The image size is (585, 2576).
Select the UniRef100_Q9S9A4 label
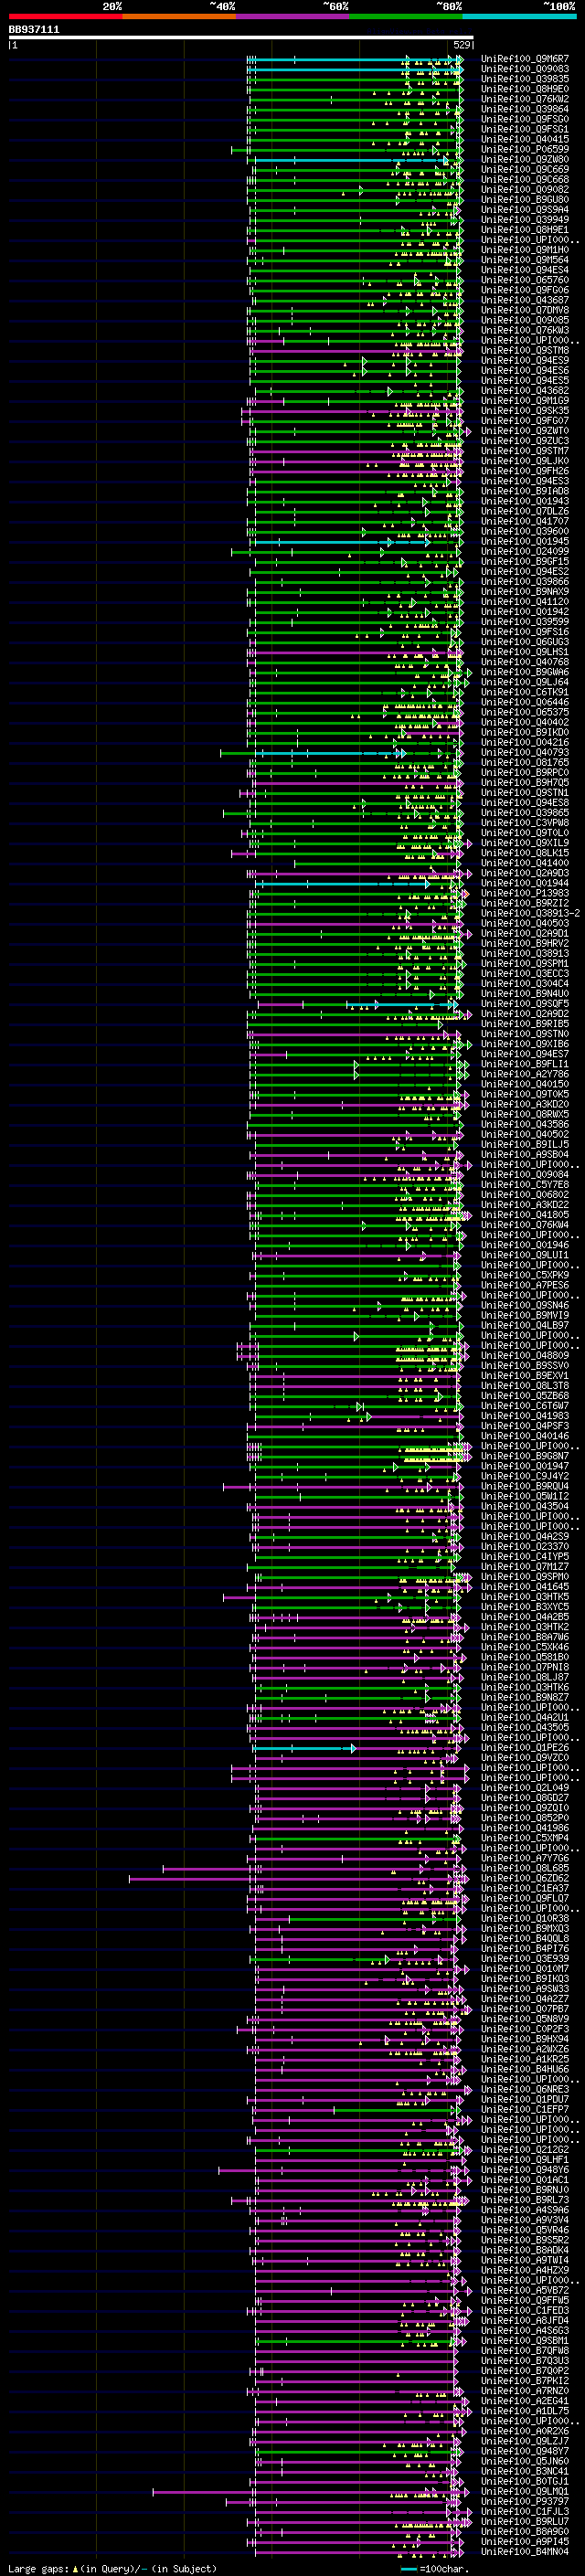pos(524,210)
